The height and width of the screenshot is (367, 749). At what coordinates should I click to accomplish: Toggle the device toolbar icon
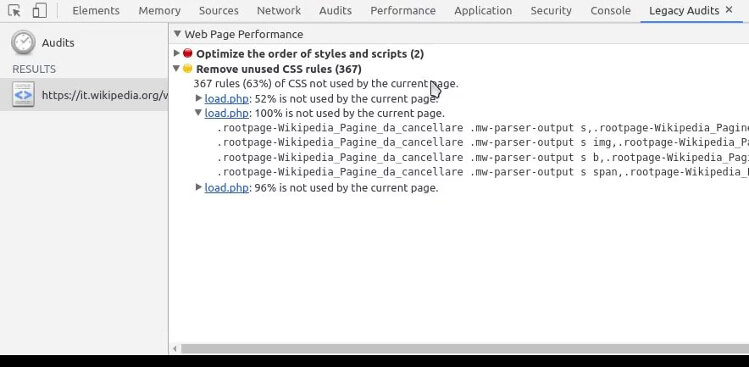(40, 11)
